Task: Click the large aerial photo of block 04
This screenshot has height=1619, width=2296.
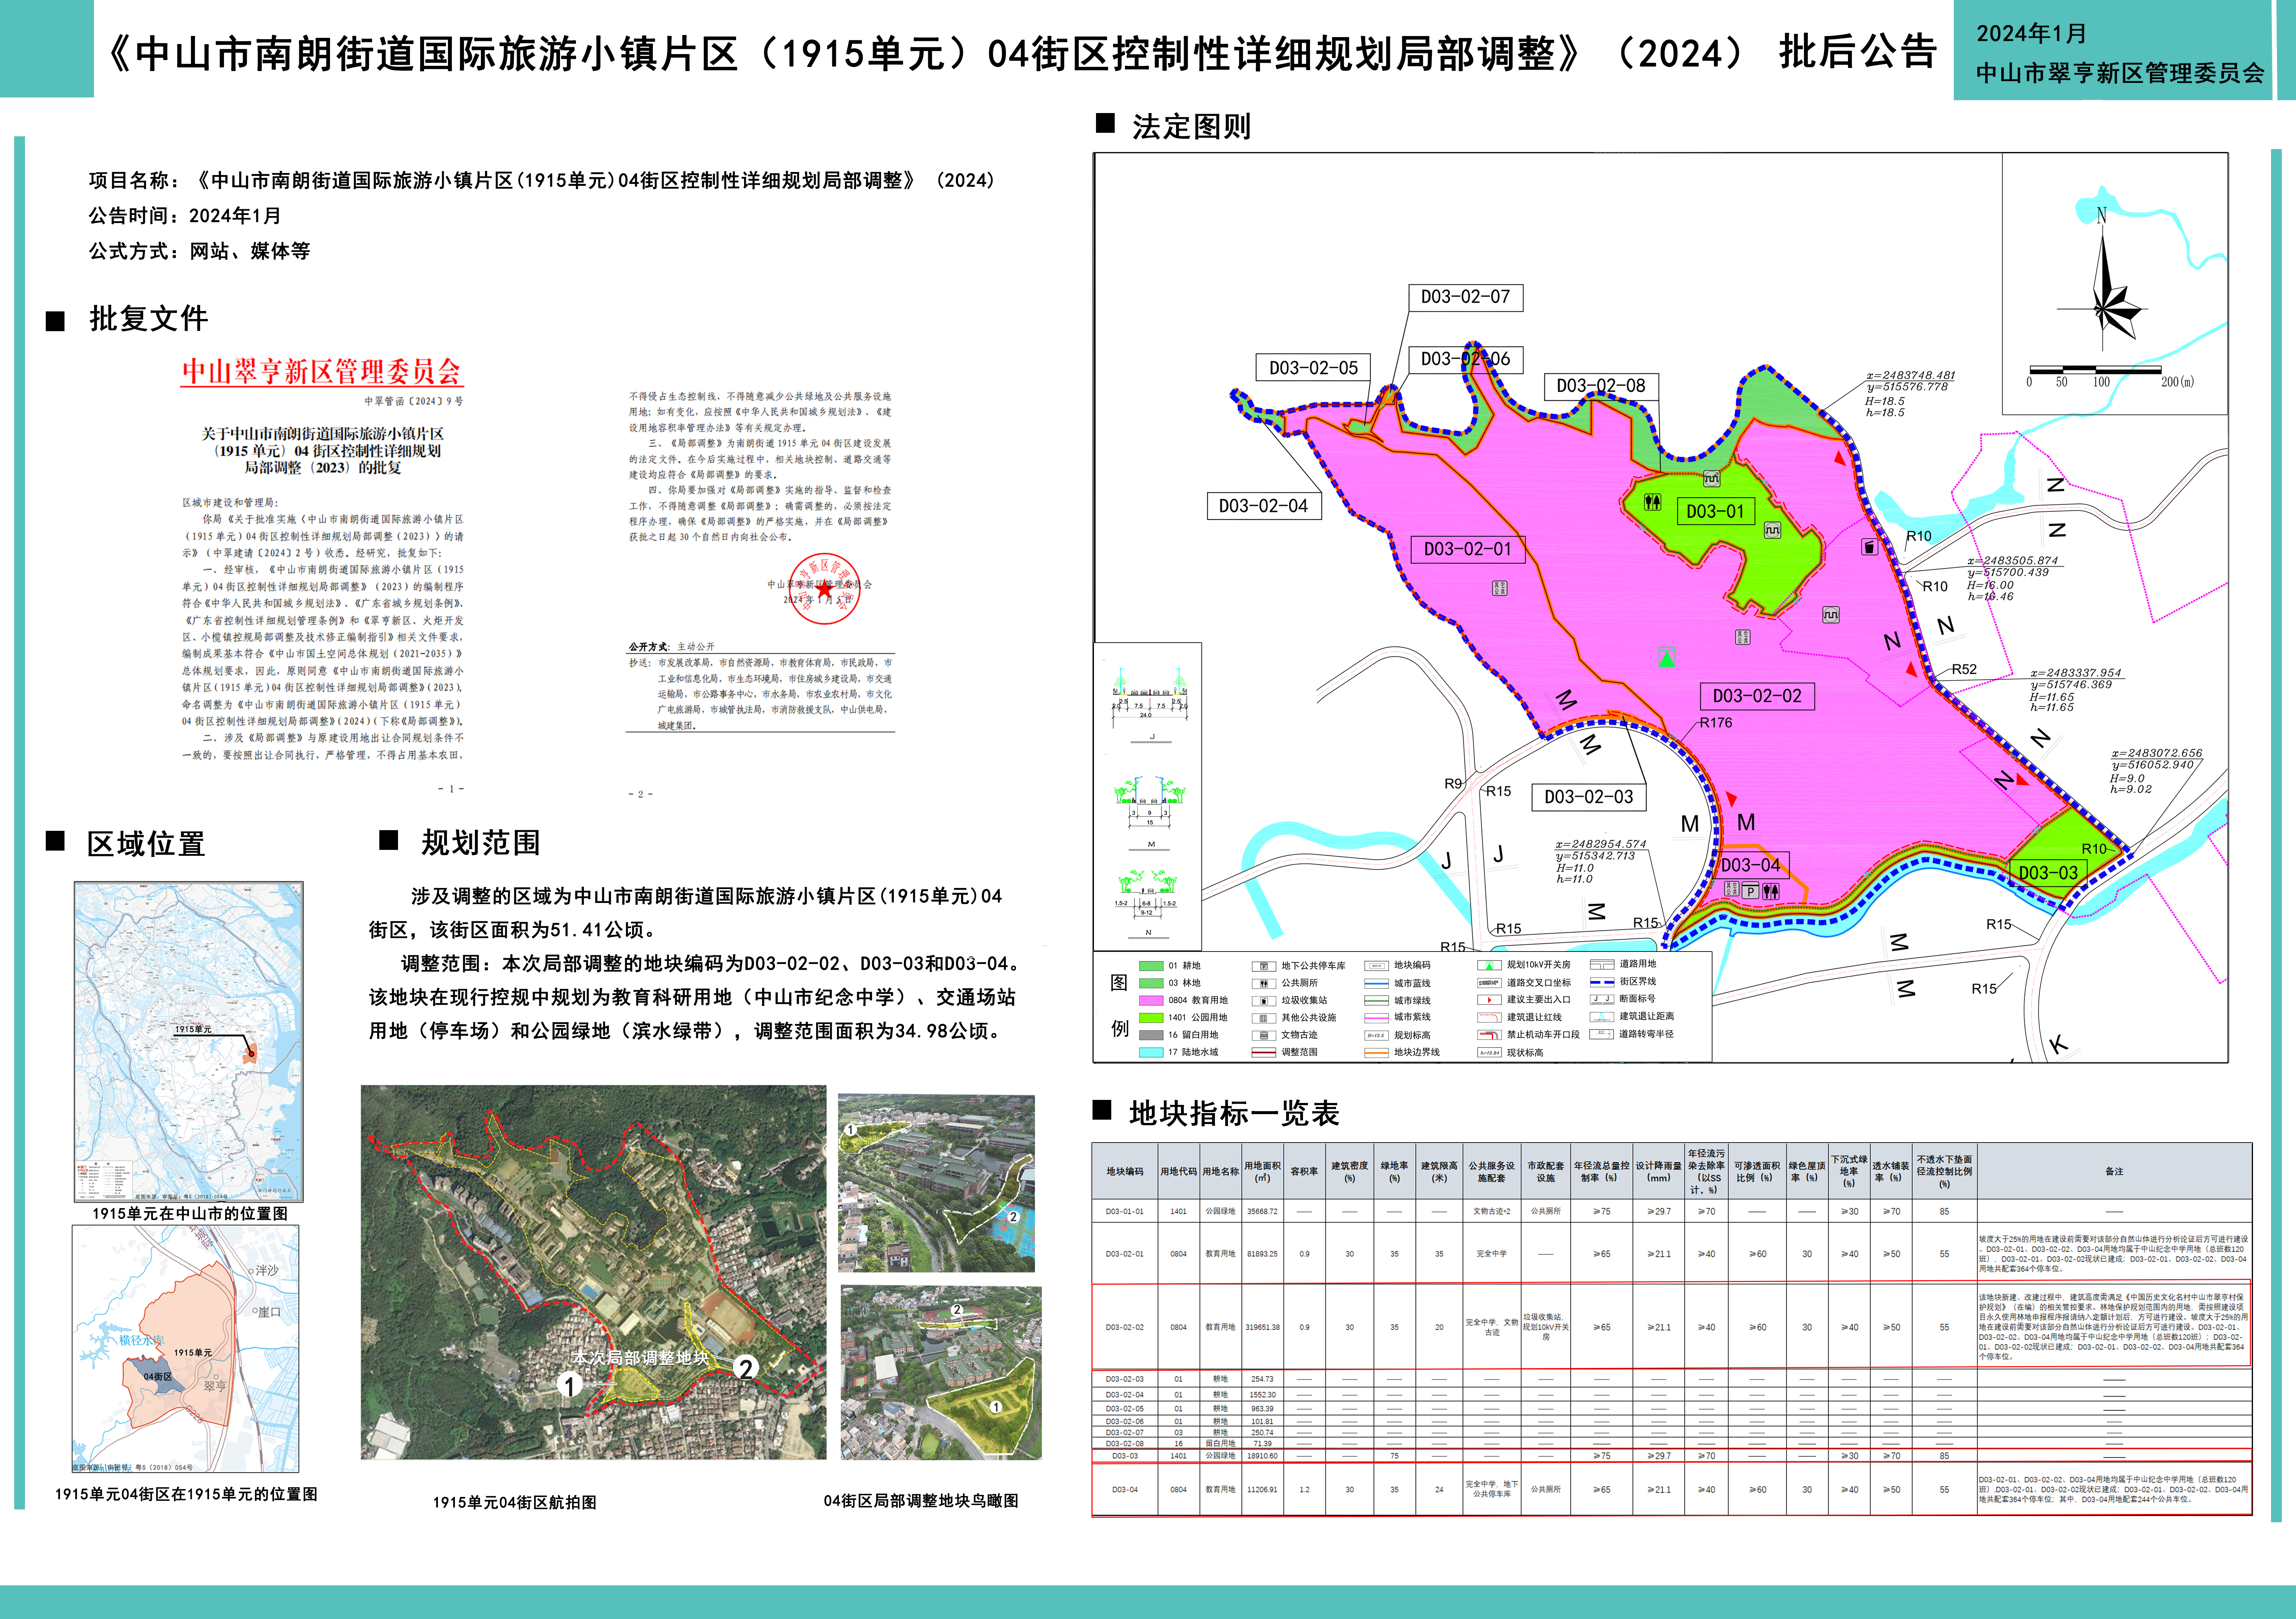Action: [594, 1272]
